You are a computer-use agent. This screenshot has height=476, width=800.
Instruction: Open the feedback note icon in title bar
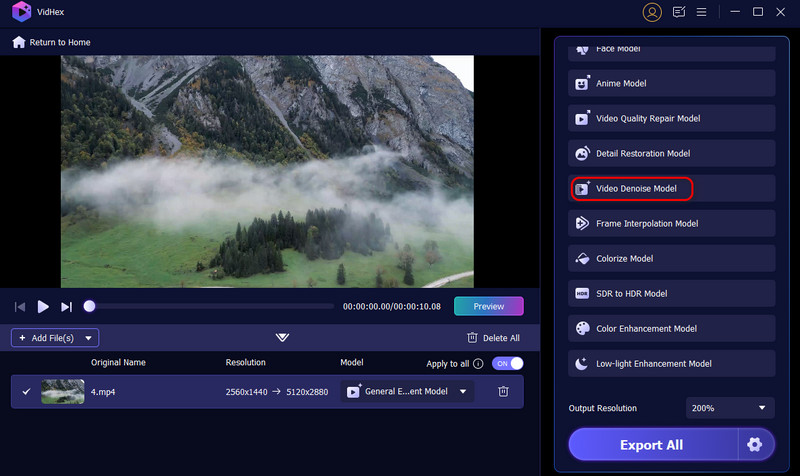(679, 12)
